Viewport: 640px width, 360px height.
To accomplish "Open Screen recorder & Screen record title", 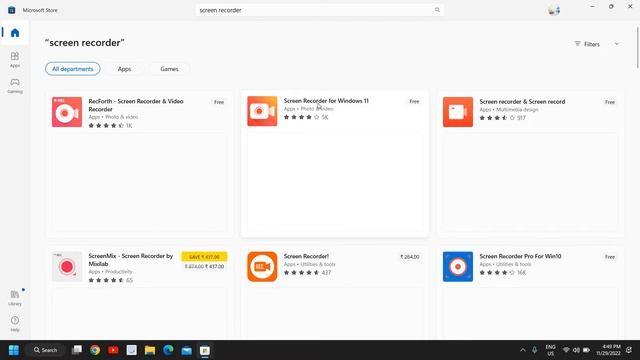I will 522,102.
